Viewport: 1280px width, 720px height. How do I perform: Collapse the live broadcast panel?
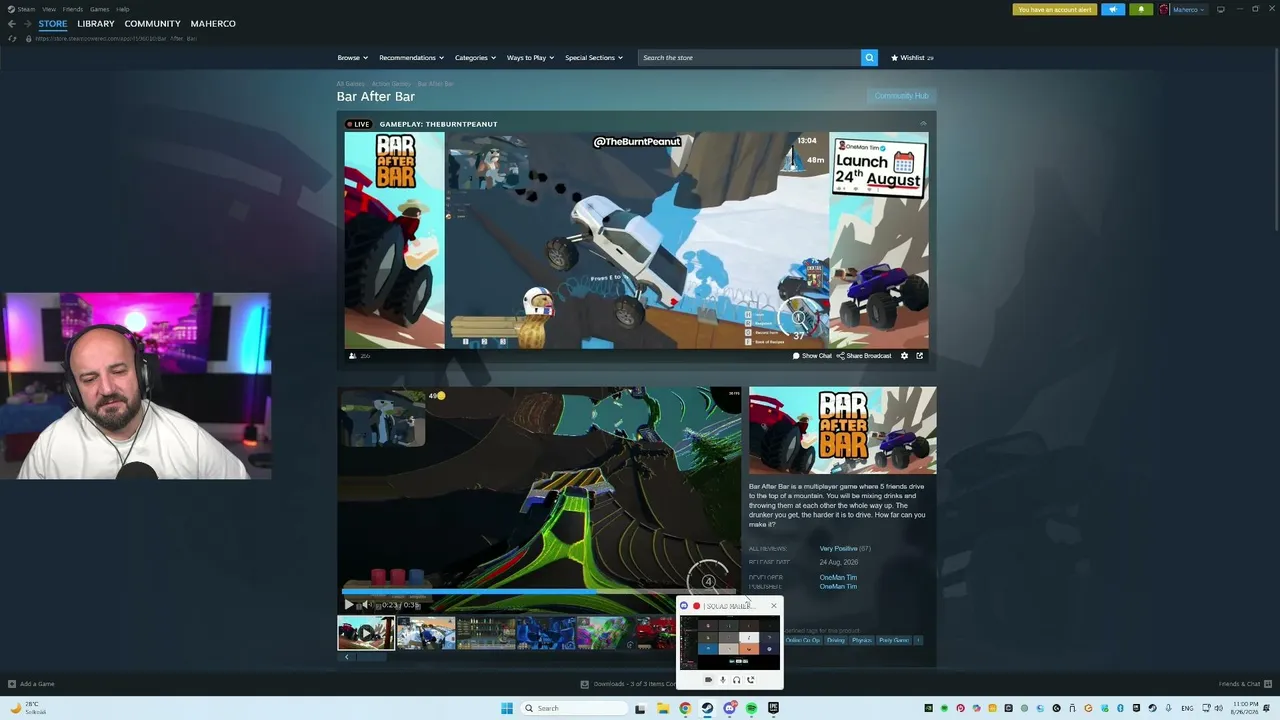923,124
